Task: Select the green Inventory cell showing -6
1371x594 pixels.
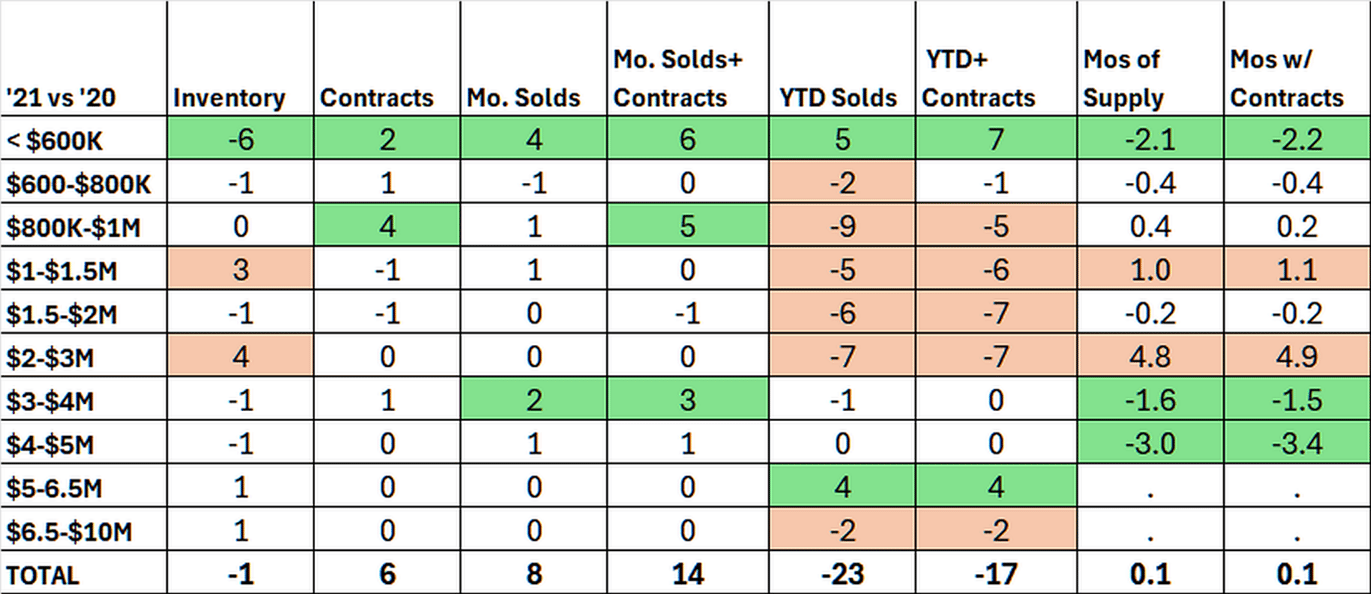Action: pyautogui.click(x=240, y=139)
